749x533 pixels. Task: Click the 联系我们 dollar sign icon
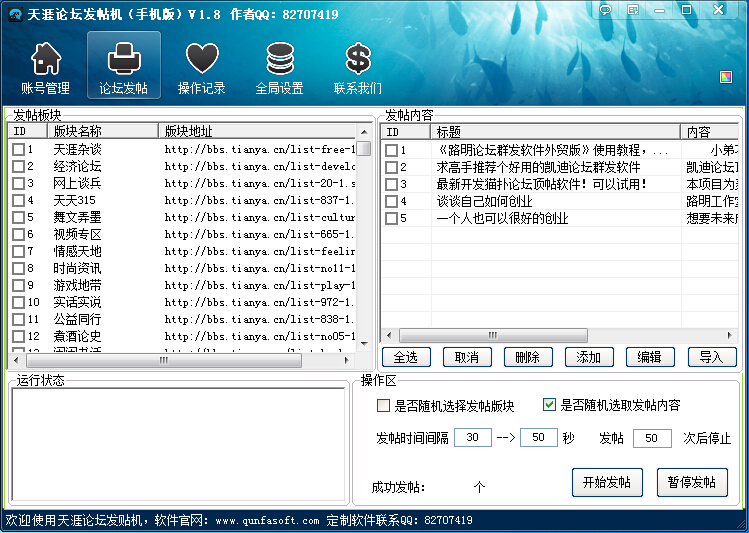357,68
